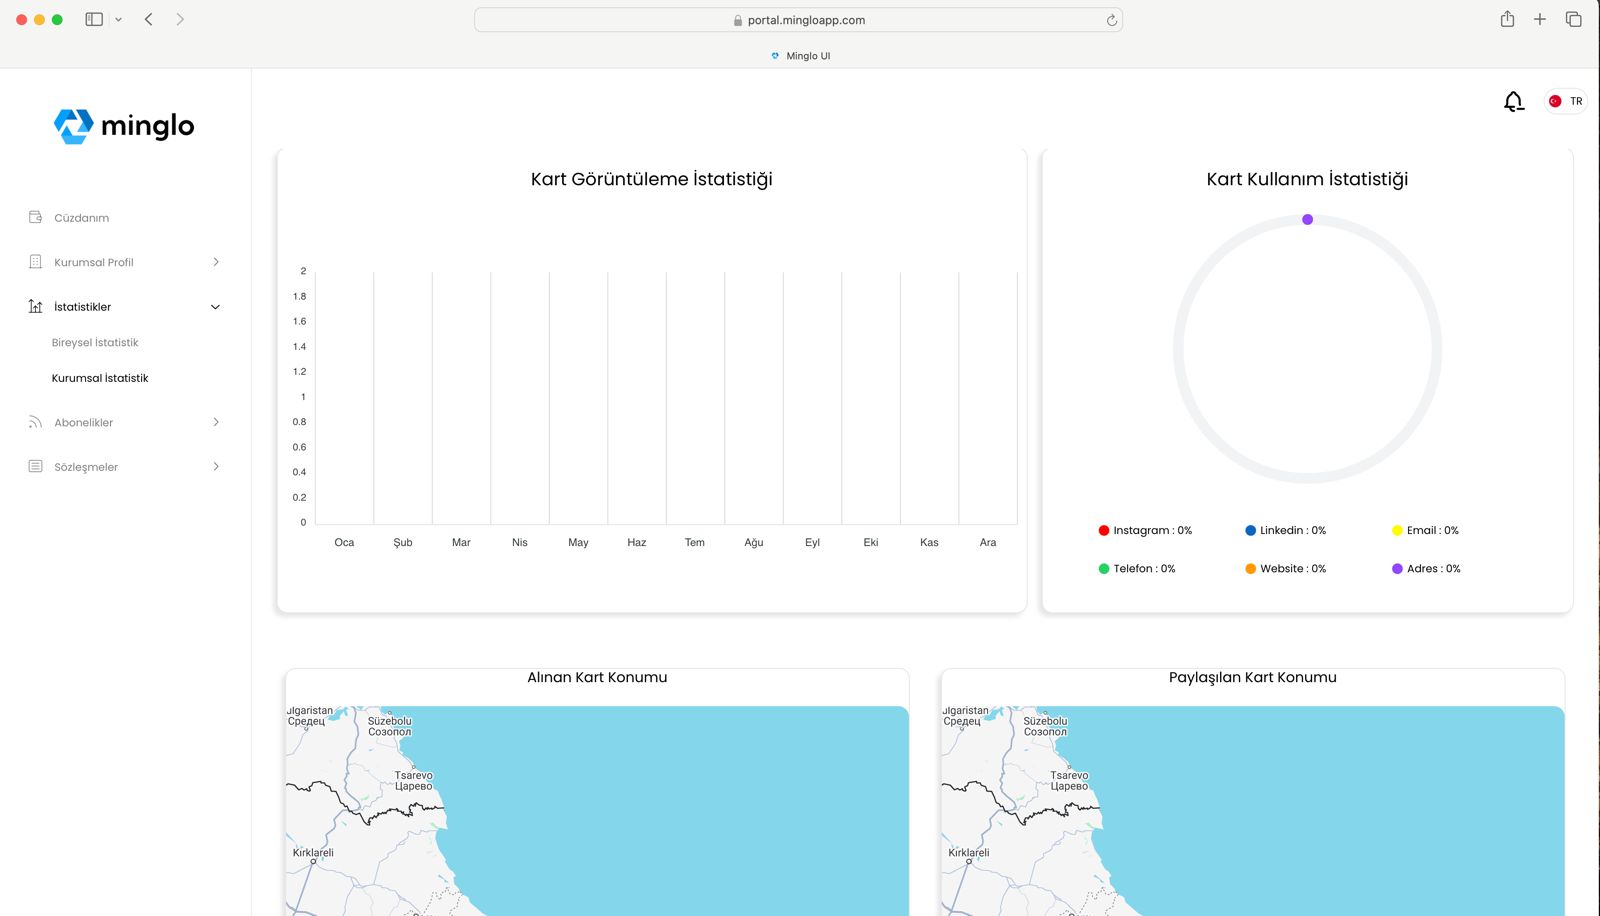1600x916 pixels.
Task: Click 'Instagram : 0%' legend text
Action: tap(1153, 530)
